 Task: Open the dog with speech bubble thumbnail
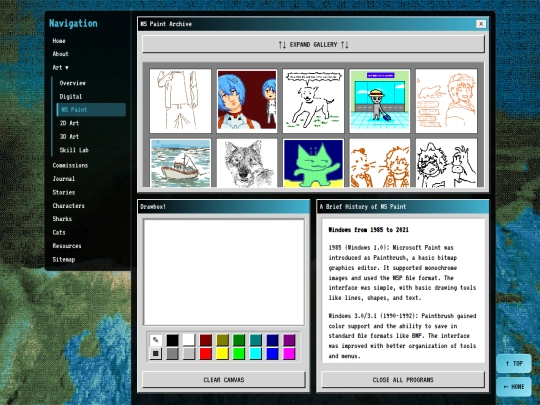pyautogui.click(x=313, y=101)
